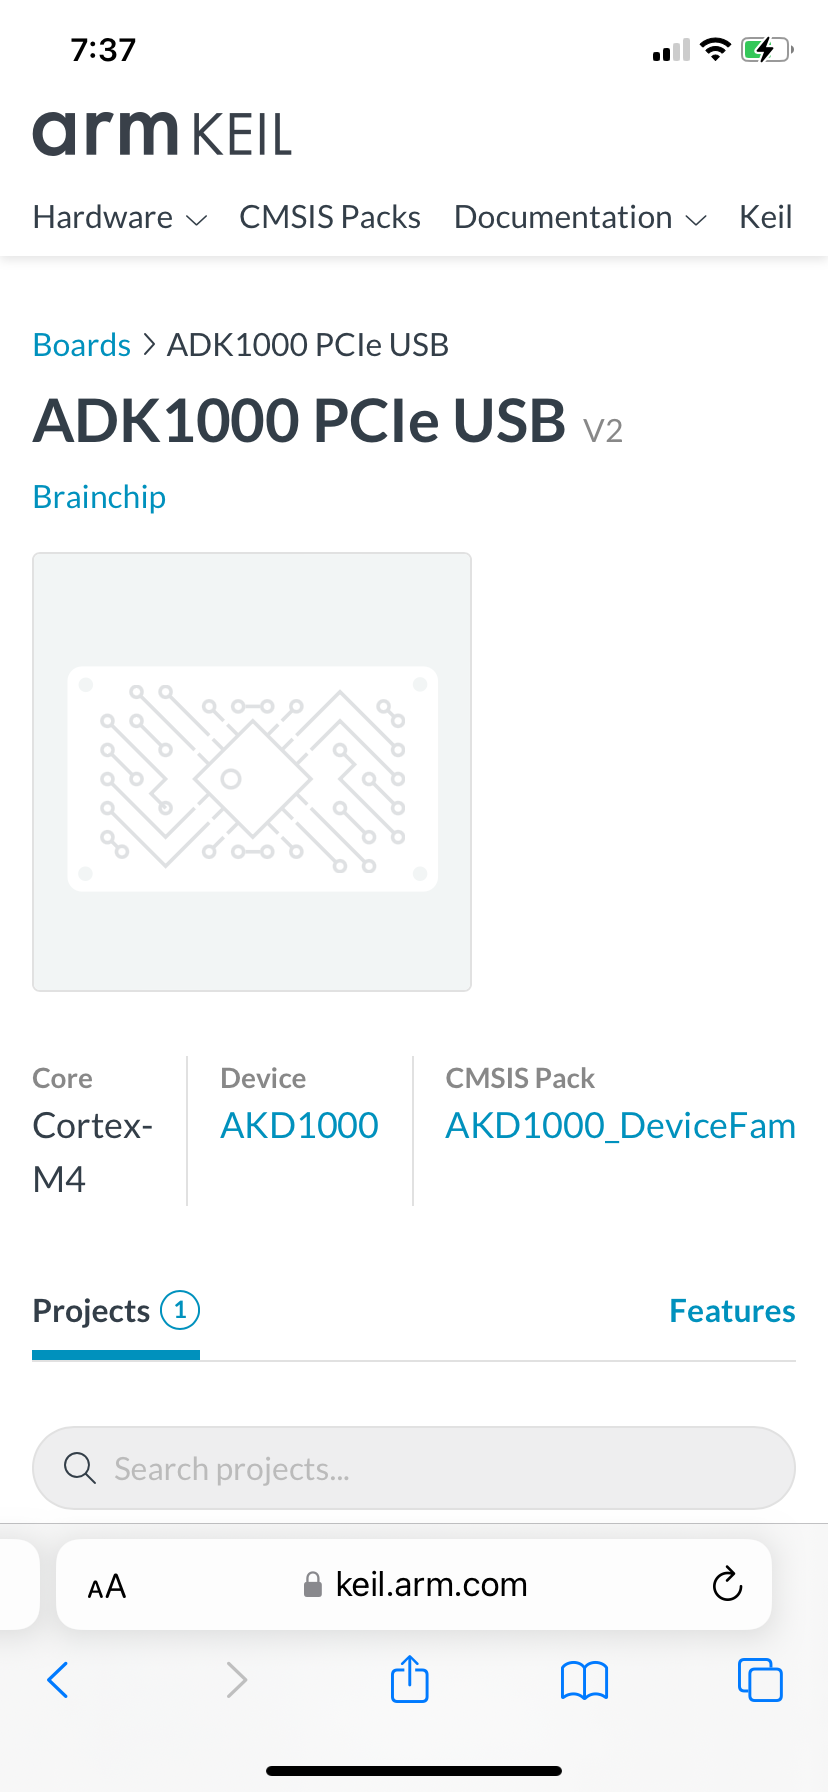Open the CMSIS Packs menu item
828x1792 pixels.
[330, 217]
